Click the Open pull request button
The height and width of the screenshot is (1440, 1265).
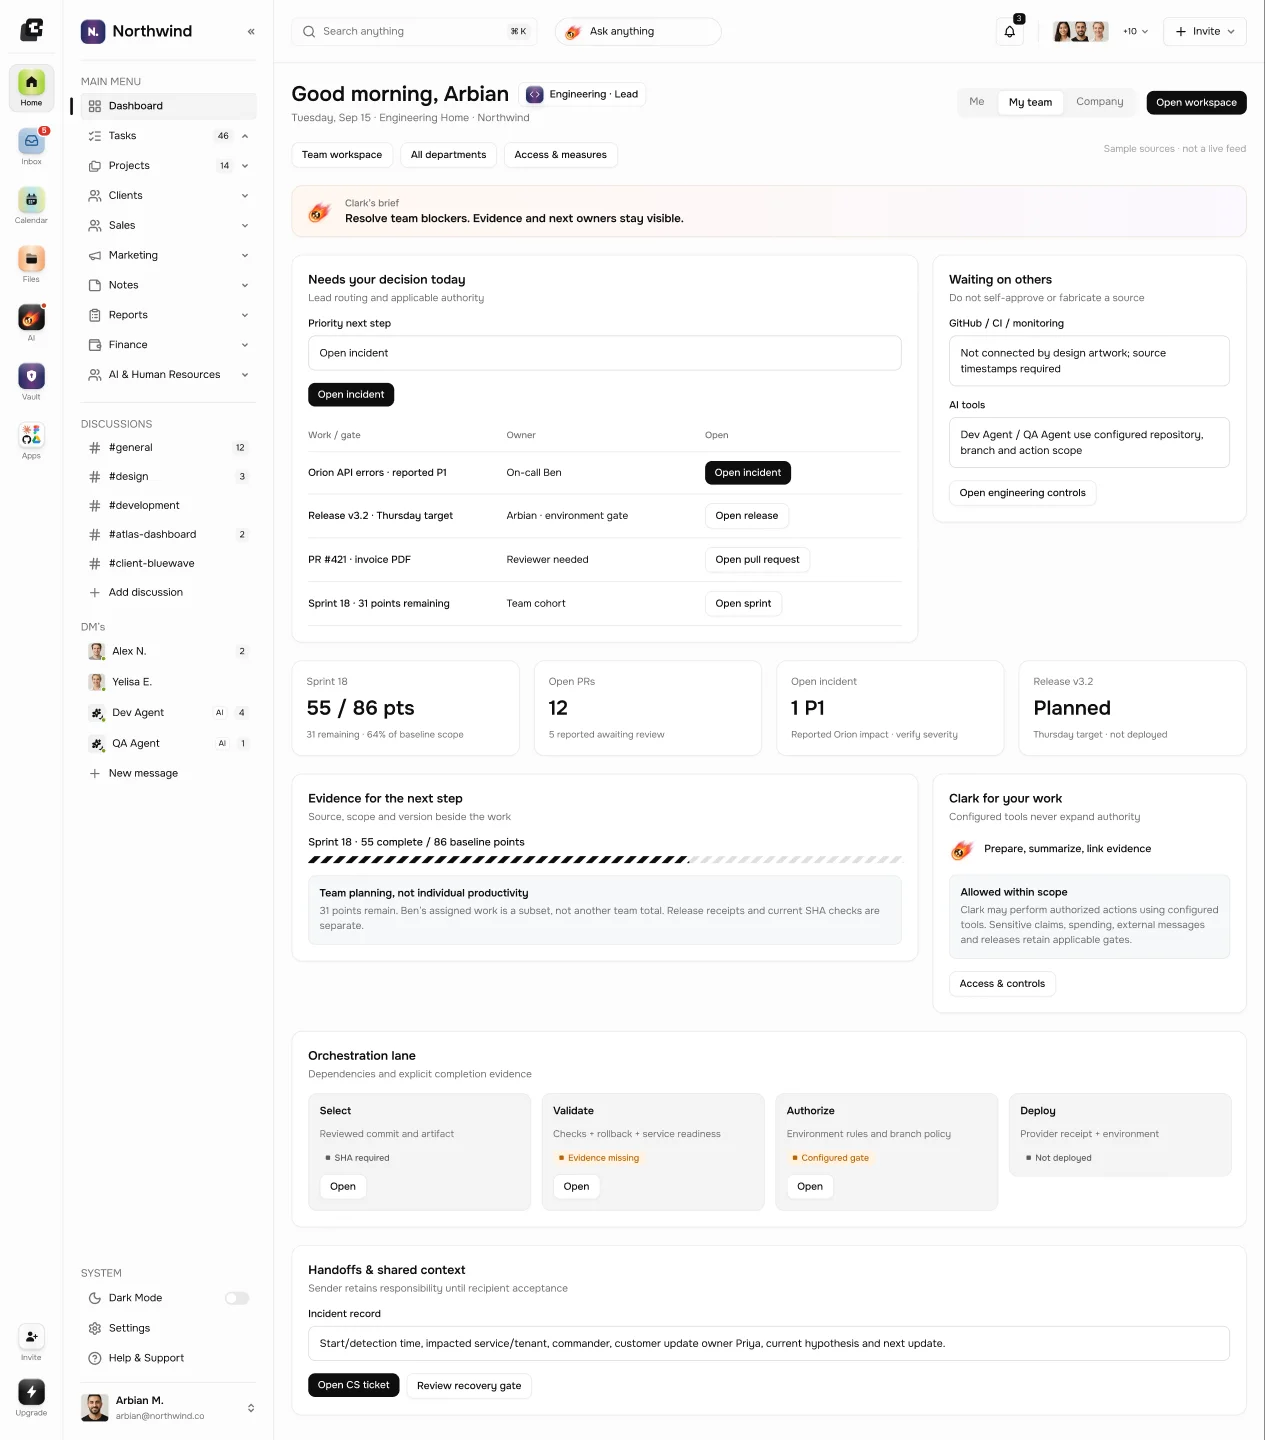pos(757,560)
